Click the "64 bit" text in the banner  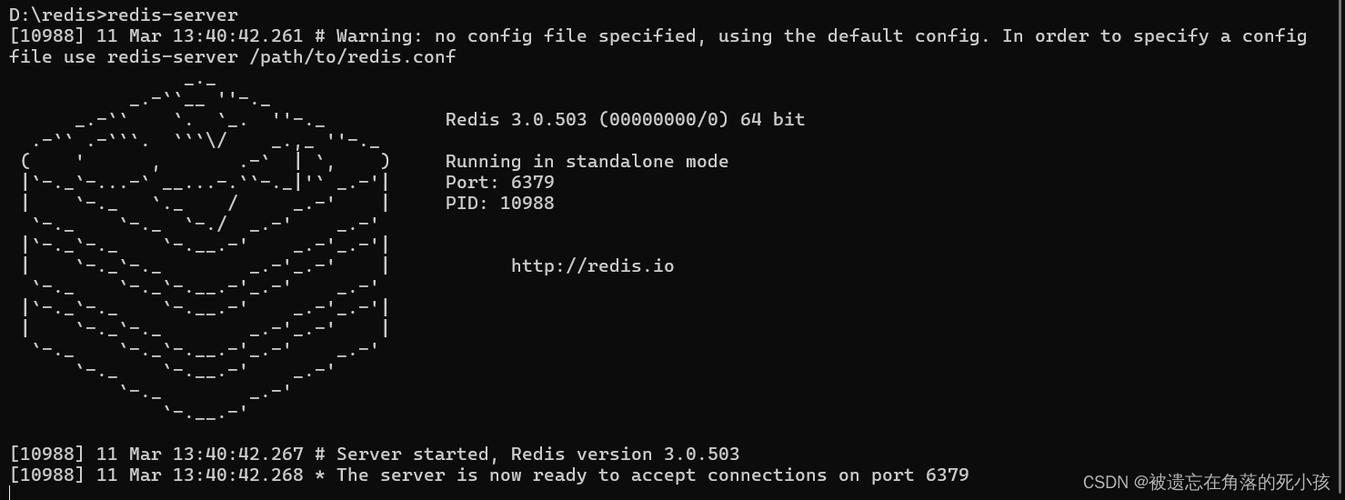772,119
